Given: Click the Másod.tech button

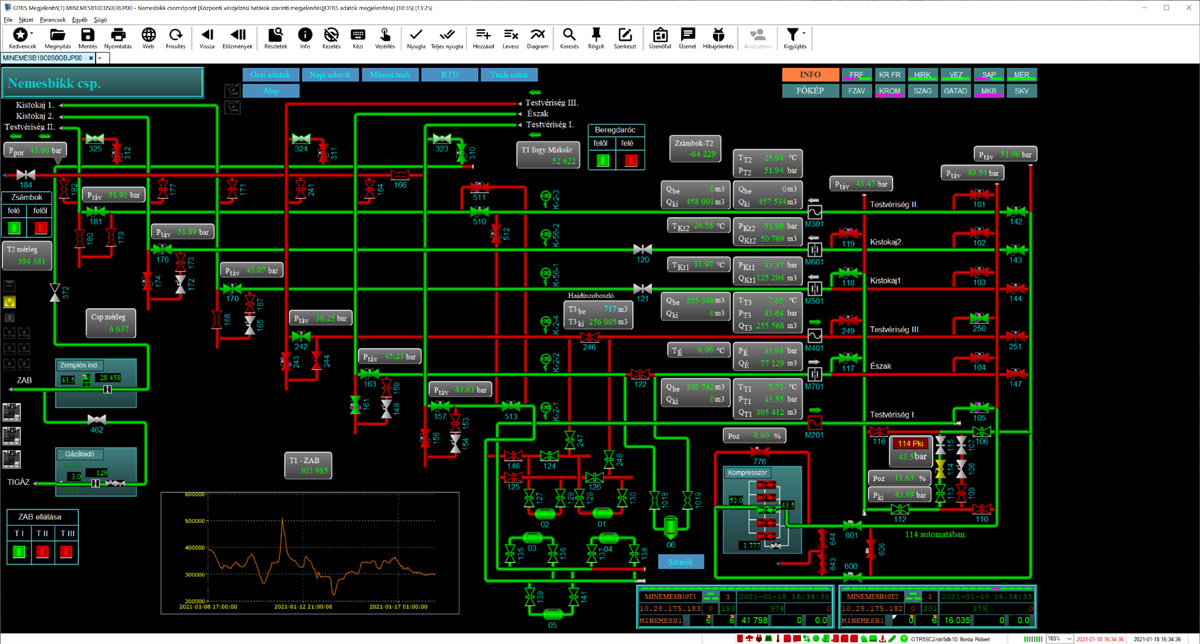Looking at the screenshot, I should 390,75.
